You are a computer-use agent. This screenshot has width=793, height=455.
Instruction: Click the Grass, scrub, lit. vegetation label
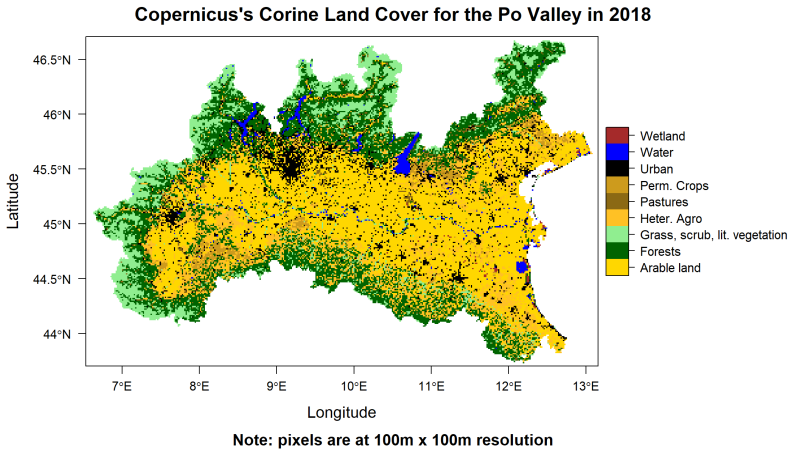tap(713, 235)
